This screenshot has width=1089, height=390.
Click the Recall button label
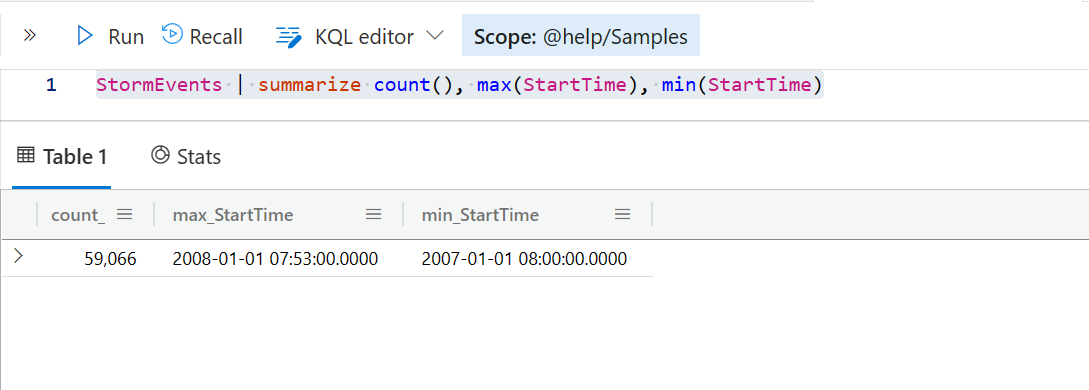216,37
